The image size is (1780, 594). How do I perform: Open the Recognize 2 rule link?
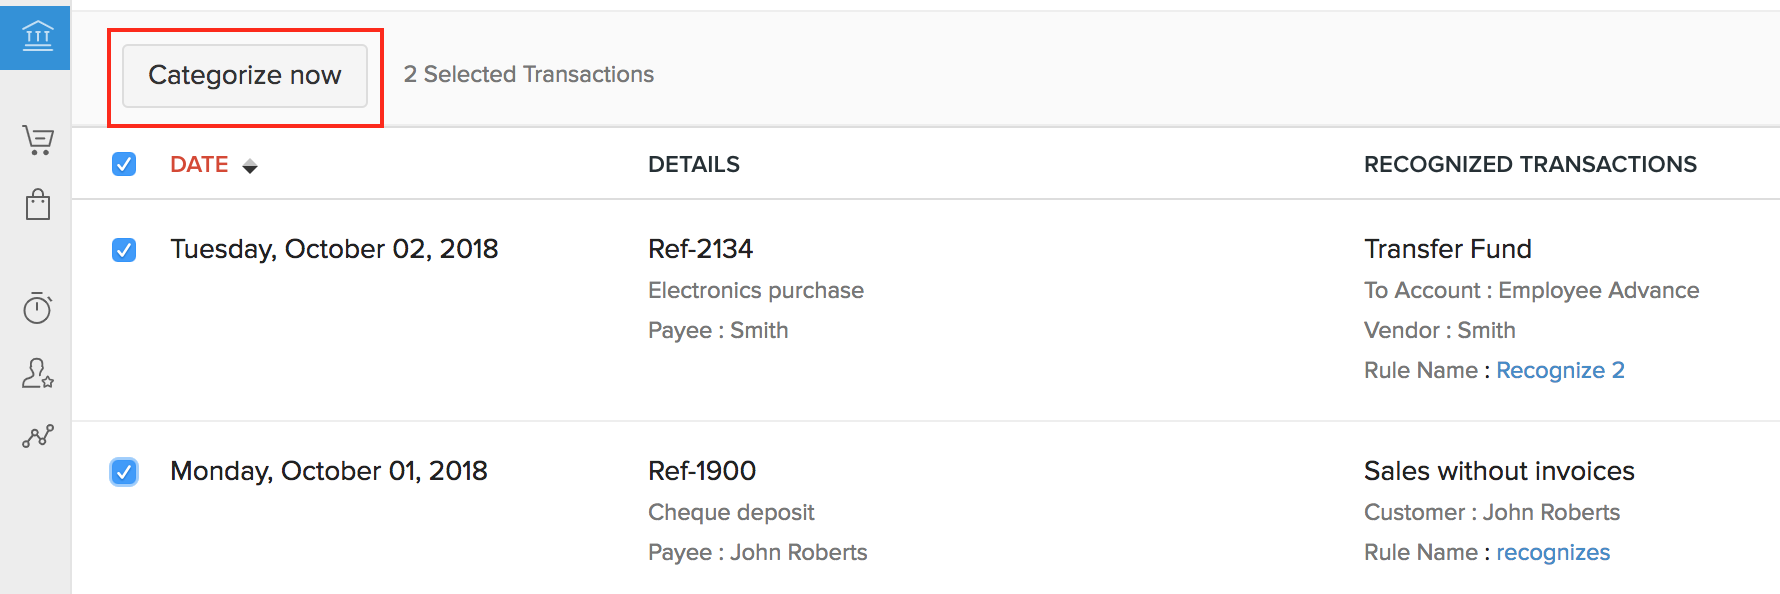pos(1559,371)
